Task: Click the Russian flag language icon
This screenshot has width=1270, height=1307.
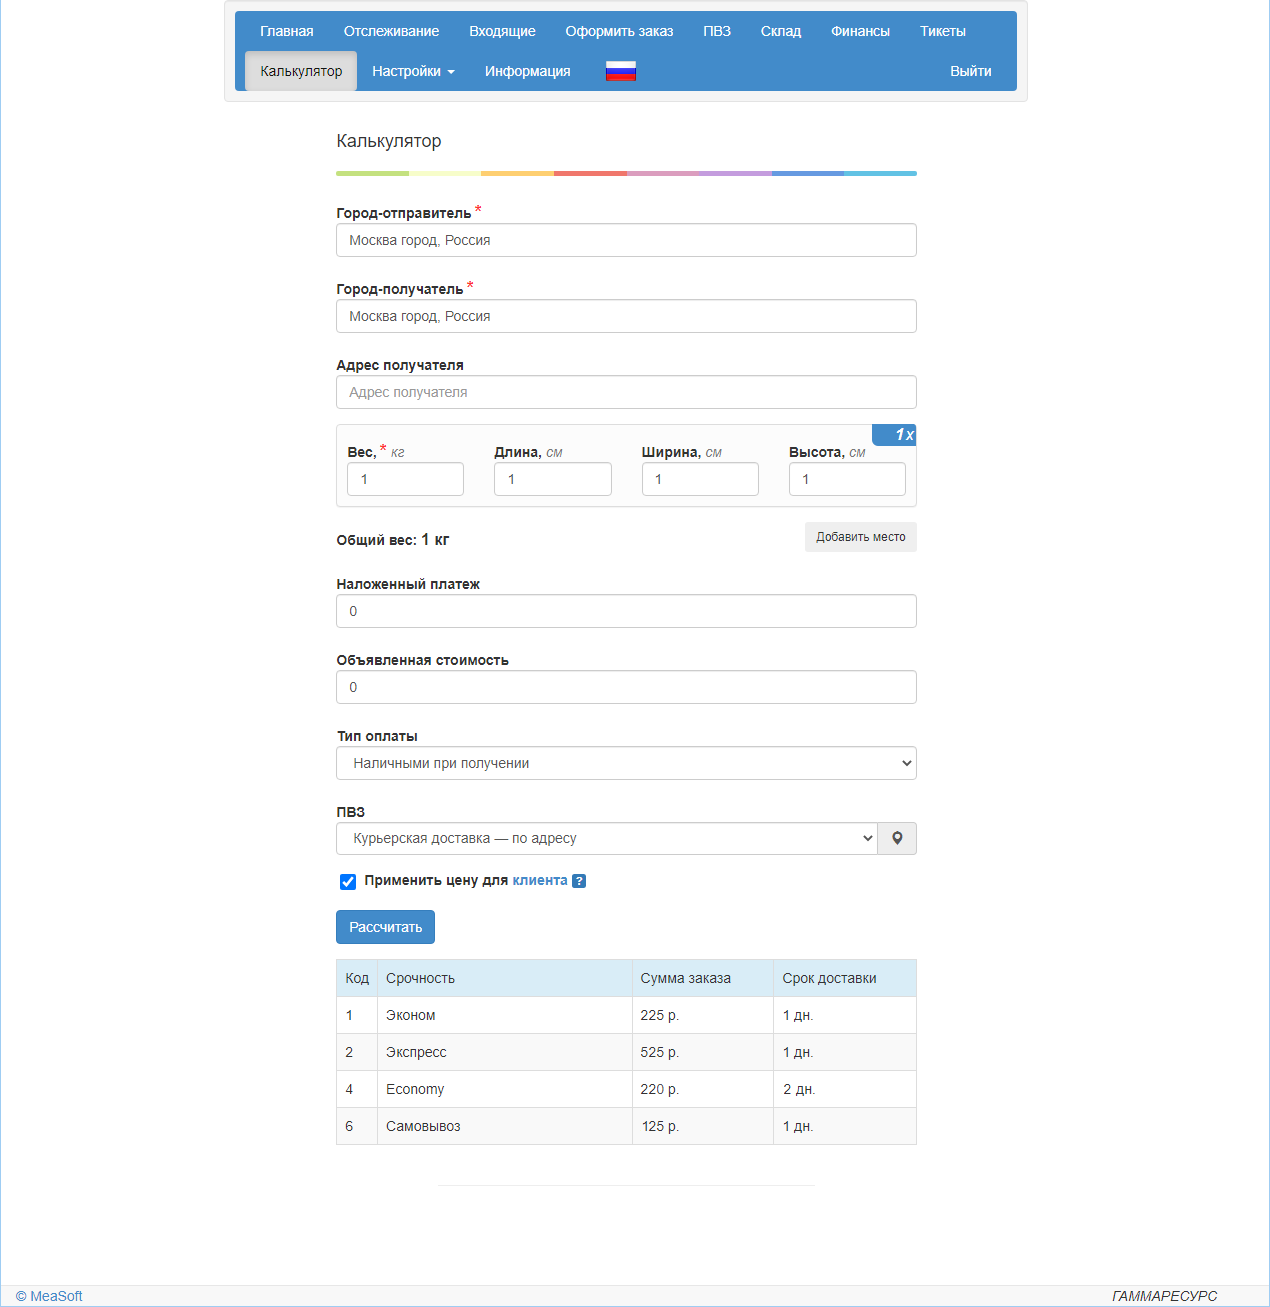Action: (621, 71)
